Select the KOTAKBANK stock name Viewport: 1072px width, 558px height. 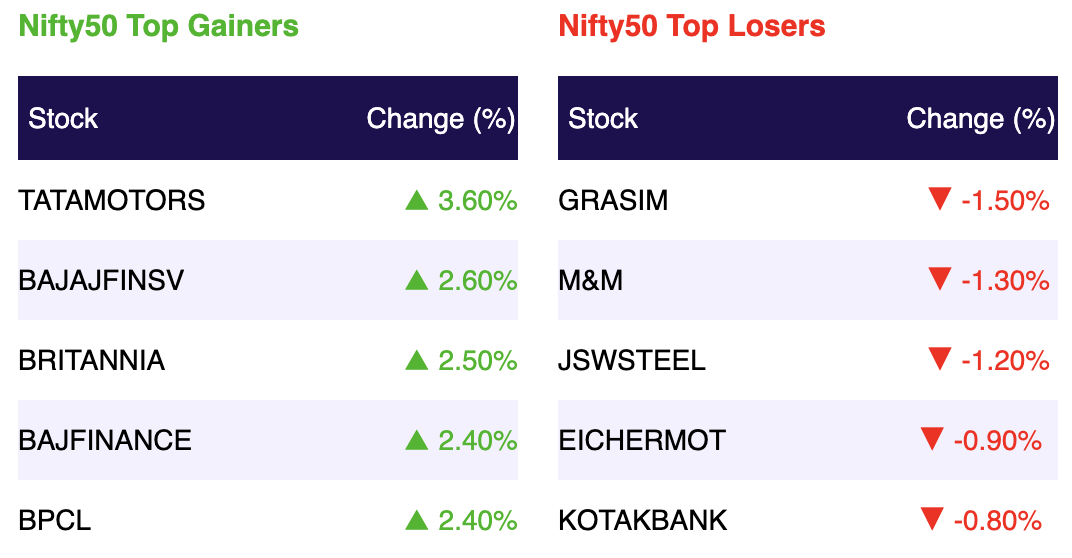pyautogui.click(x=643, y=520)
